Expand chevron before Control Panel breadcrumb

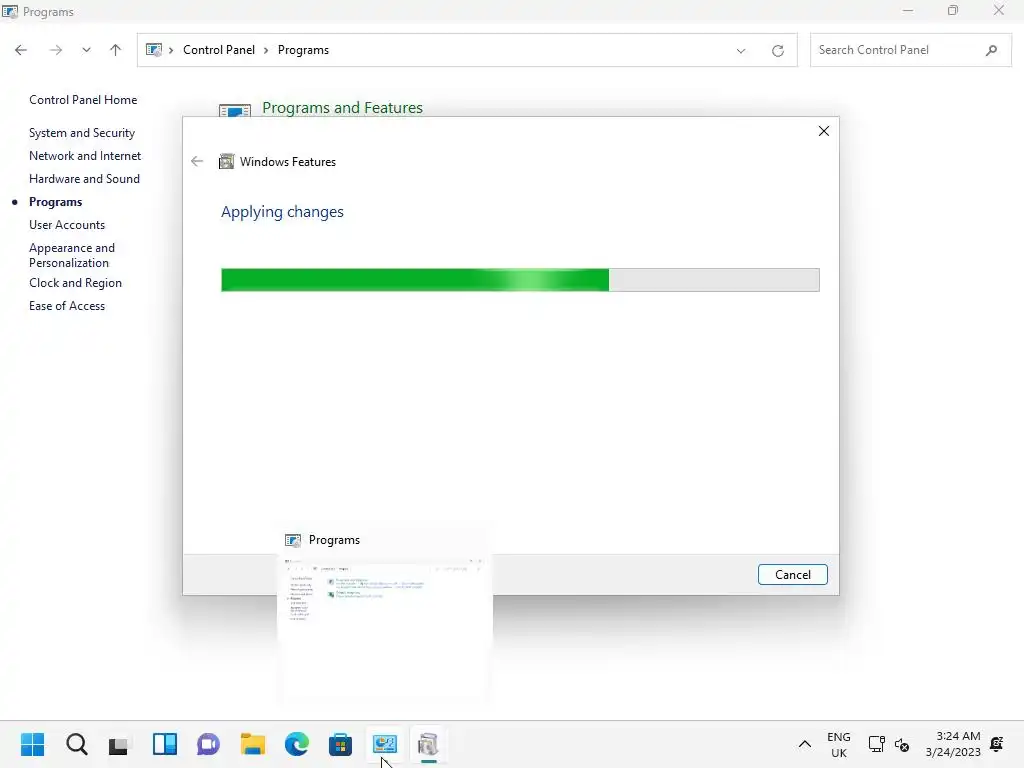click(171, 50)
